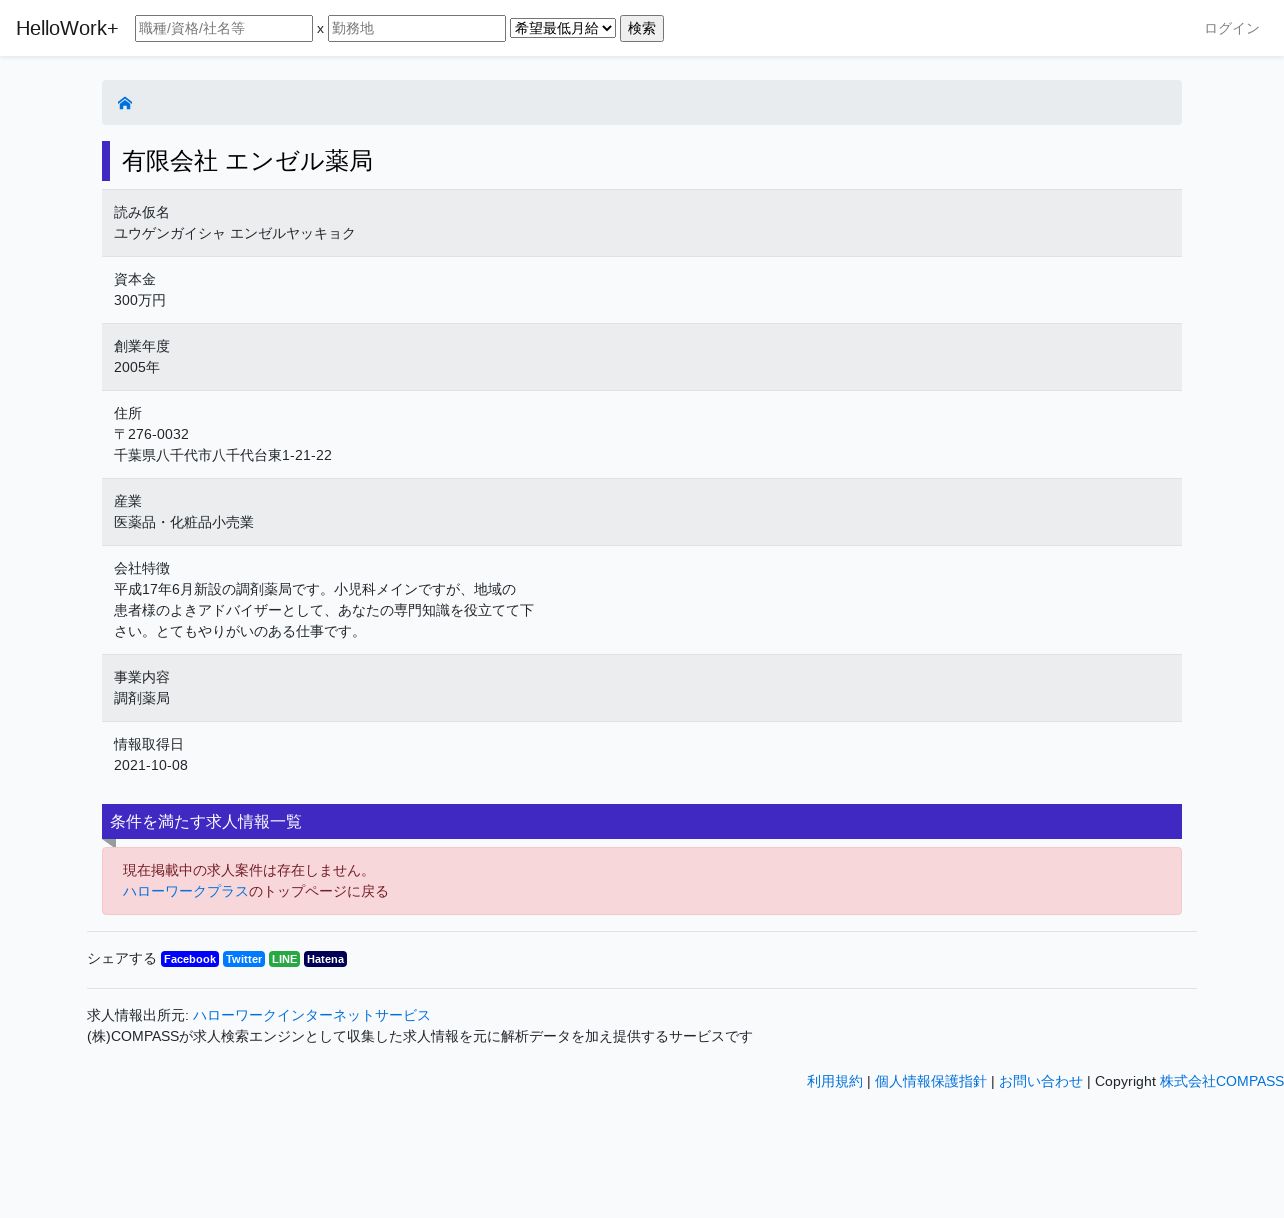Focus the 勤務地 location field
The image size is (1284, 1218).
[x=417, y=28]
